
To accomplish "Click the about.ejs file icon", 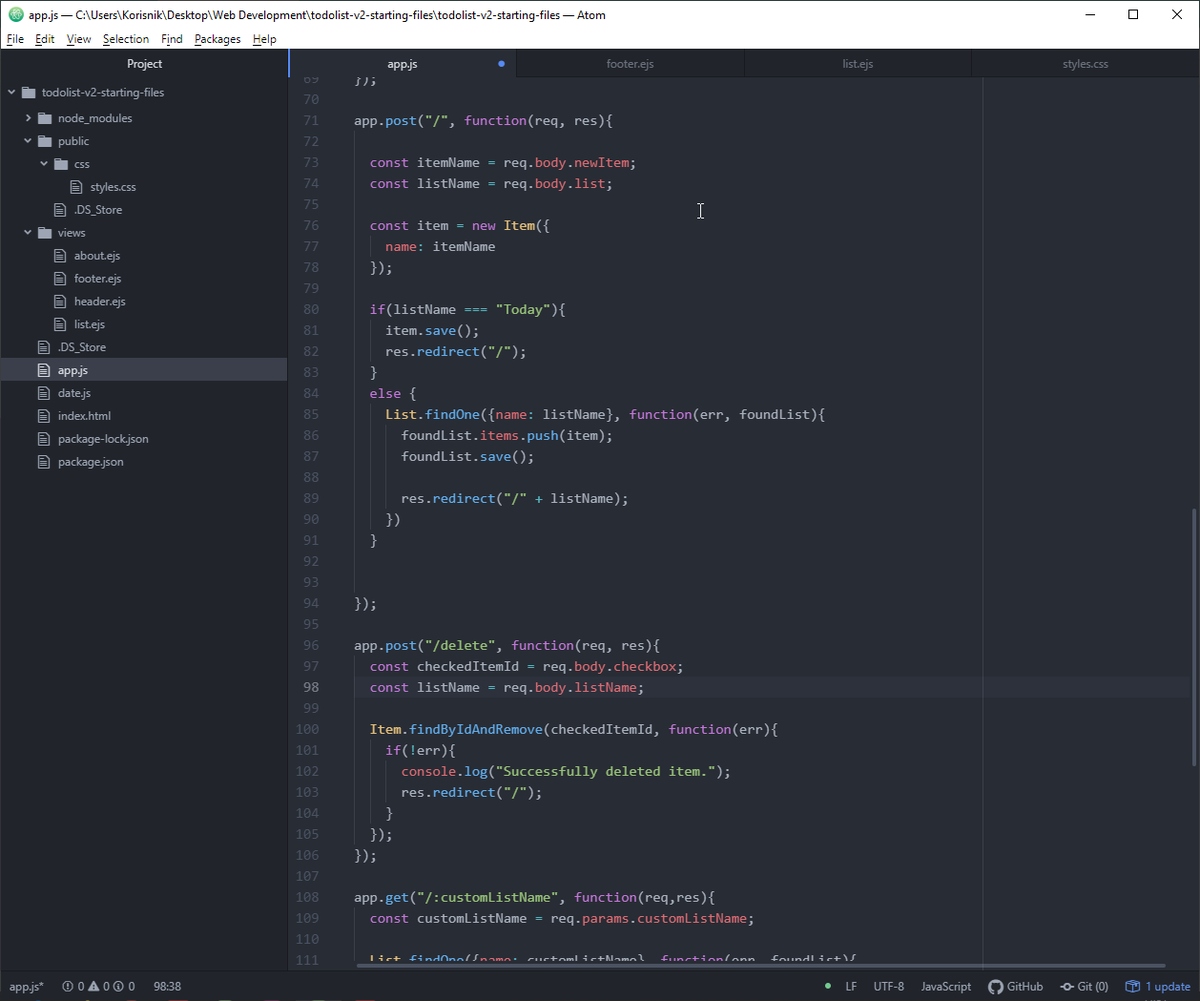I will pyautogui.click(x=62, y=256).
